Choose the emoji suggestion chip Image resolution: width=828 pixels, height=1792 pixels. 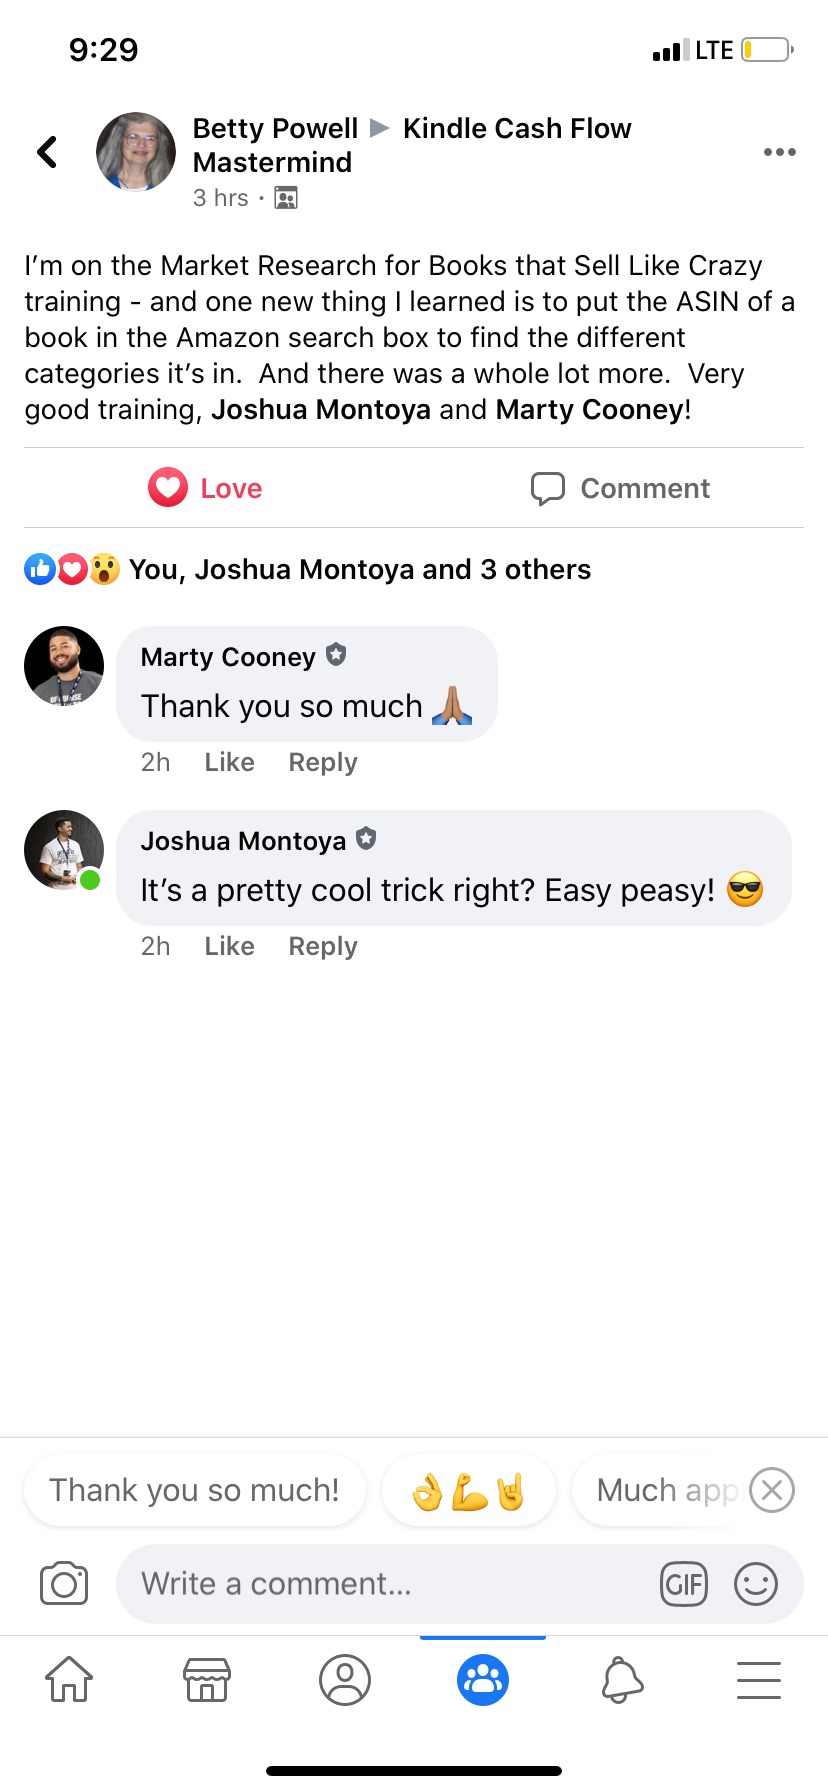[469, 1490]
